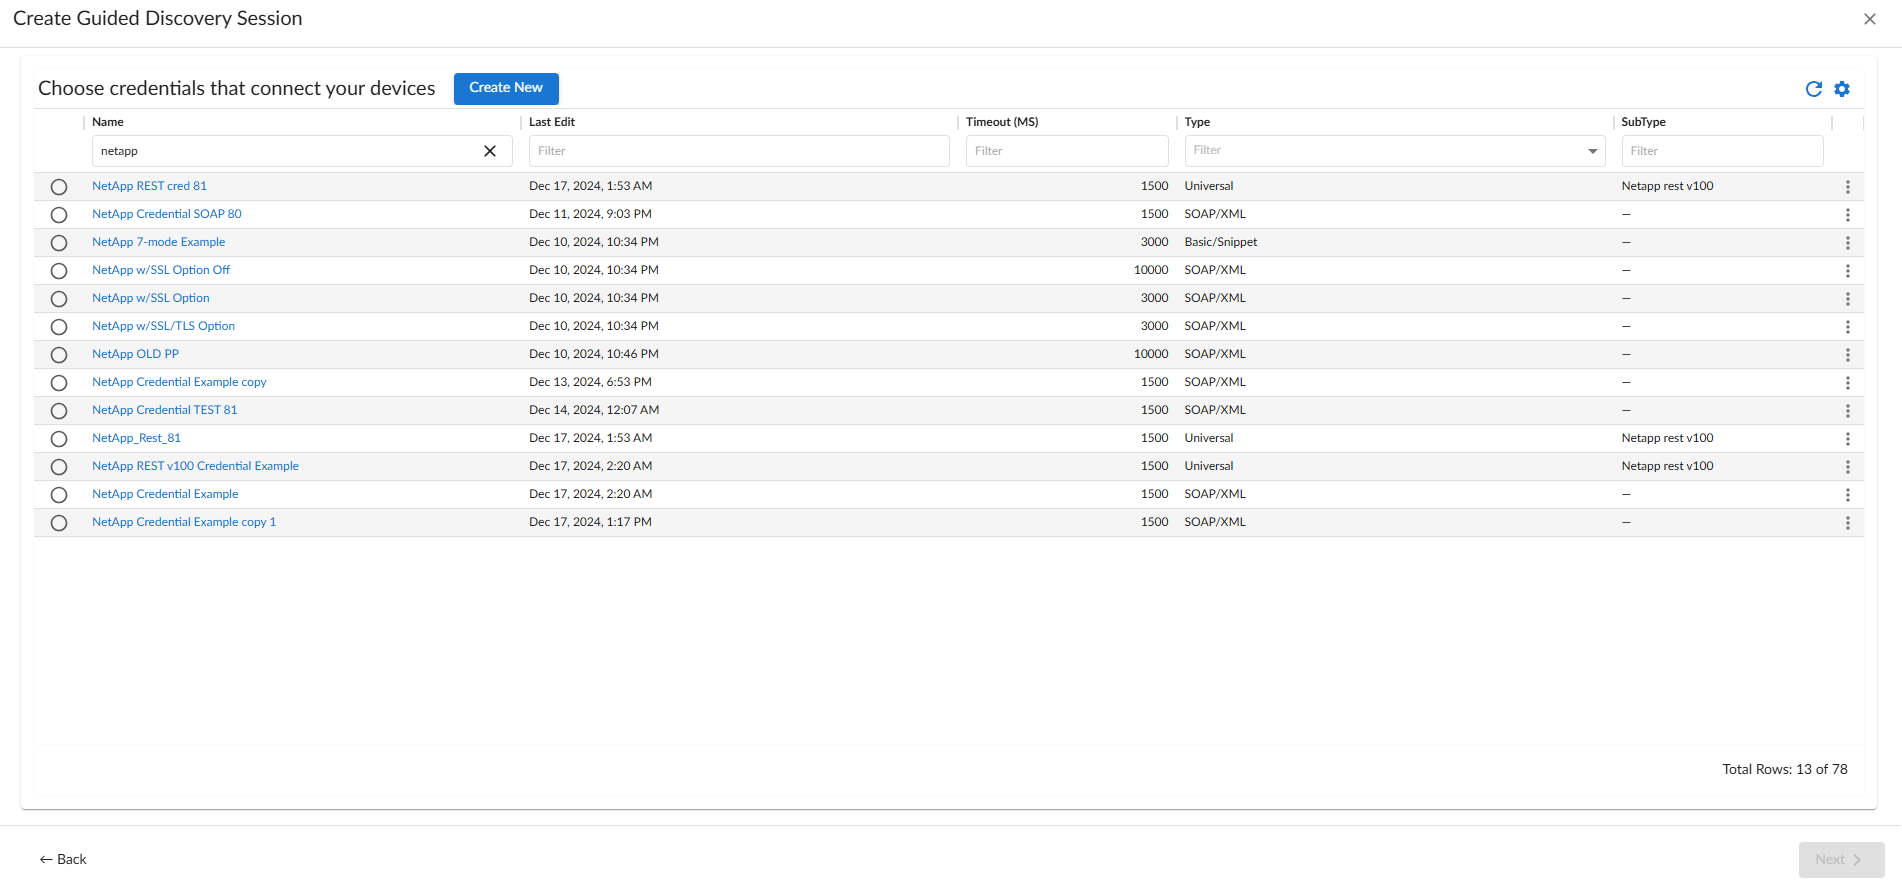The width and height of the screenshot is (1902, 888).
Task: Open the NetApp OLD PP link
Action: [x=135, y=354]
